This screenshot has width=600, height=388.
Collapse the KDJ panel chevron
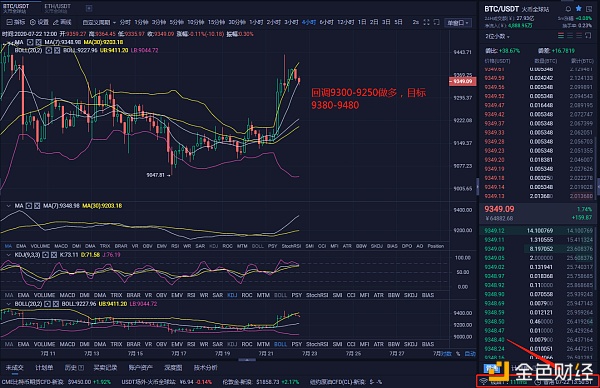click(x=8, y=255)
